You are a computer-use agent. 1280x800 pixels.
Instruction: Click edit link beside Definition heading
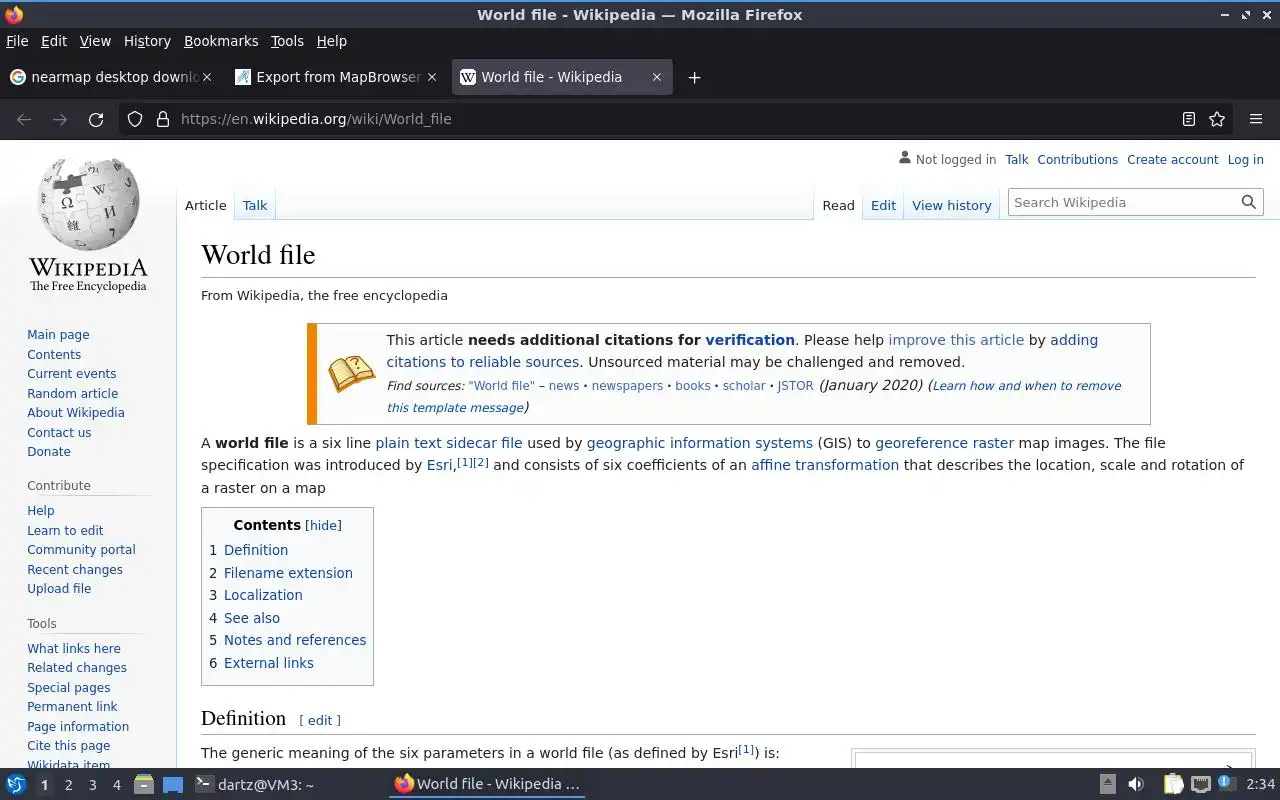pyautogui.click(x=320, y=720)
